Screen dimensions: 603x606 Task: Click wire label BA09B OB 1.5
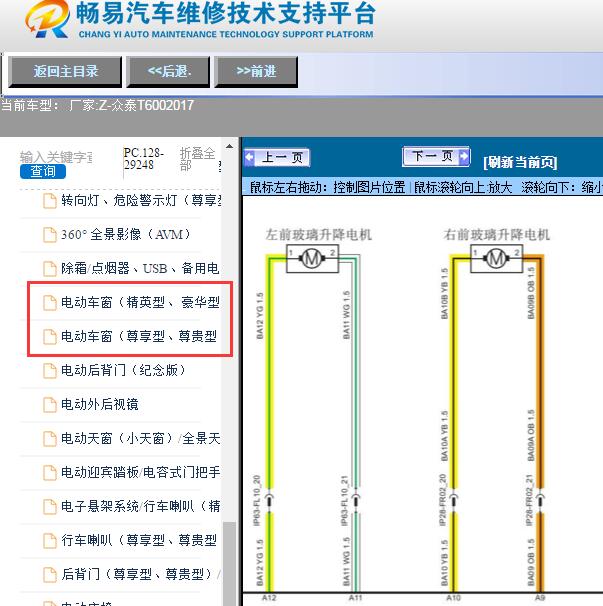531,293
